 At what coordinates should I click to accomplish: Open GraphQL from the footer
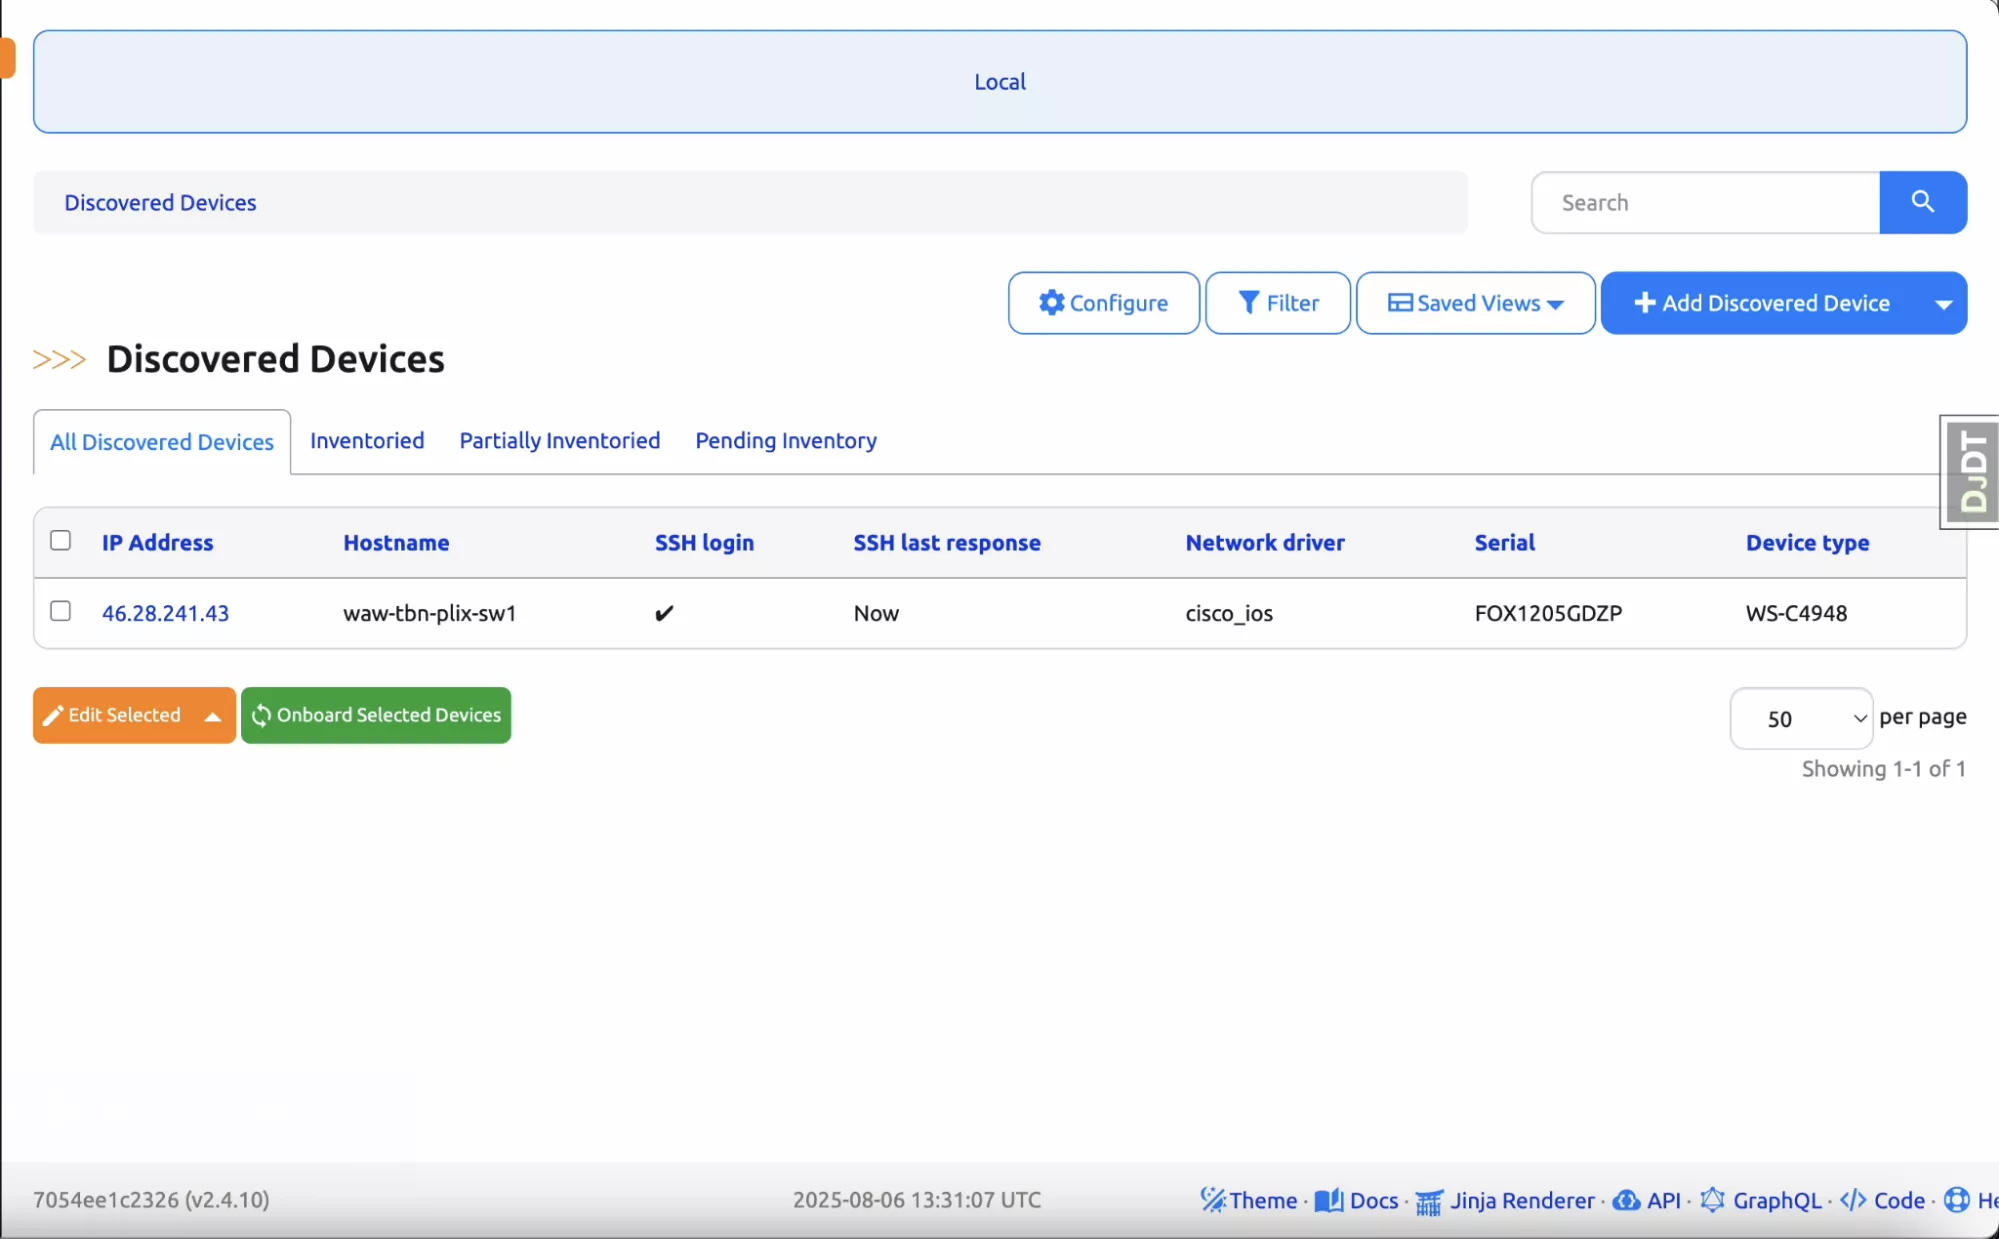pyautogui.click(x=1762, y=1200)
